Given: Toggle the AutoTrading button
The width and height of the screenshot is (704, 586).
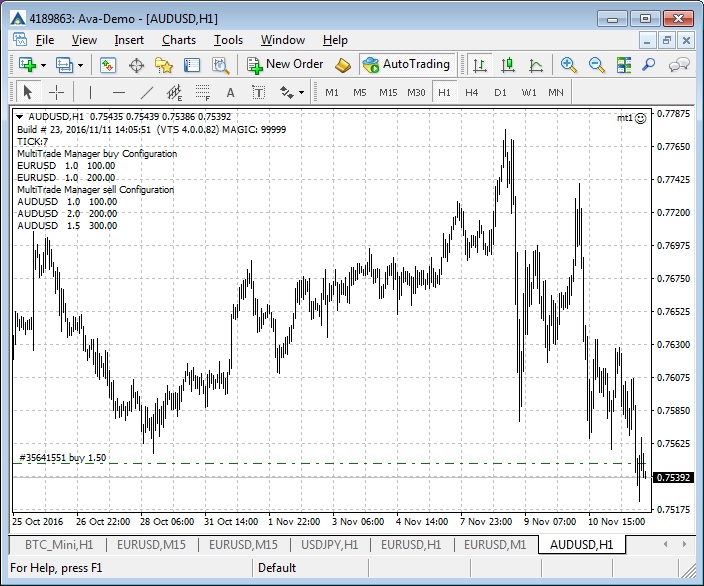Looking at the screenshot, I should (406, 65).
